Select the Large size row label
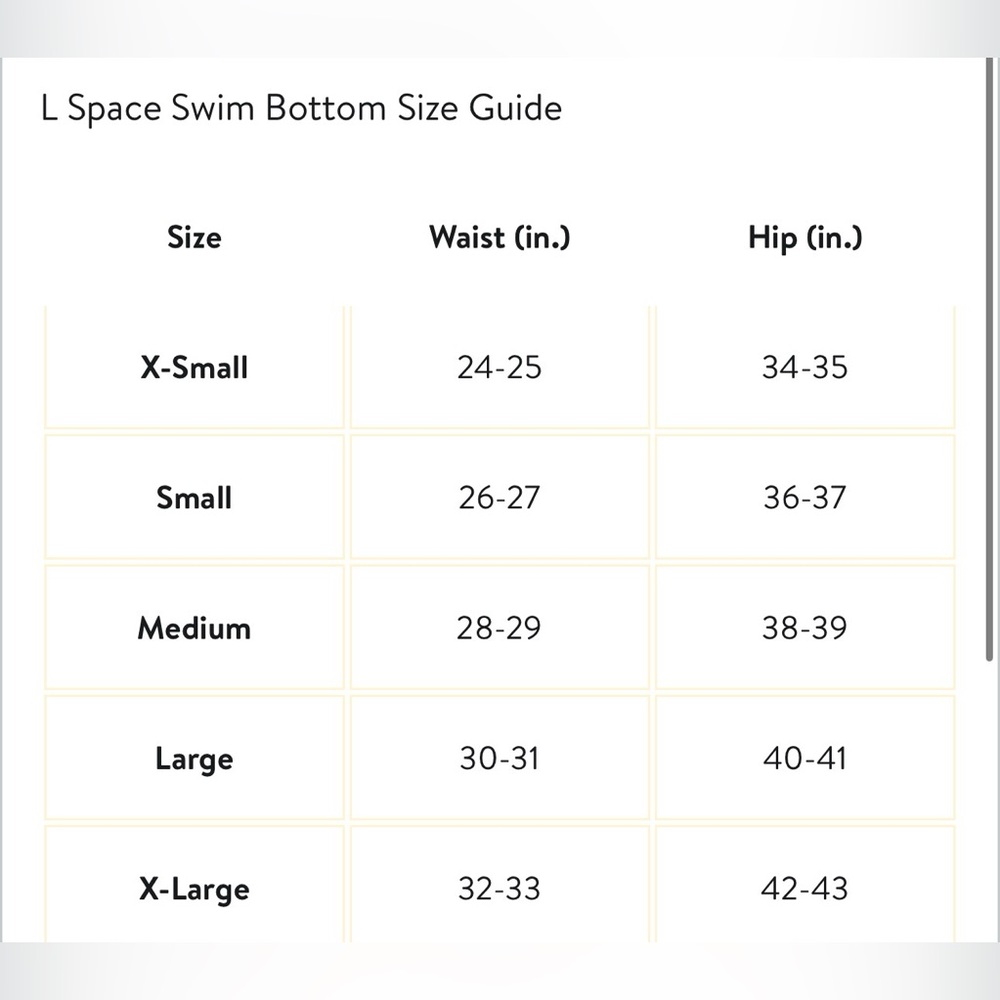This screenshot has width=1000, height=1000. pos(195,758)
